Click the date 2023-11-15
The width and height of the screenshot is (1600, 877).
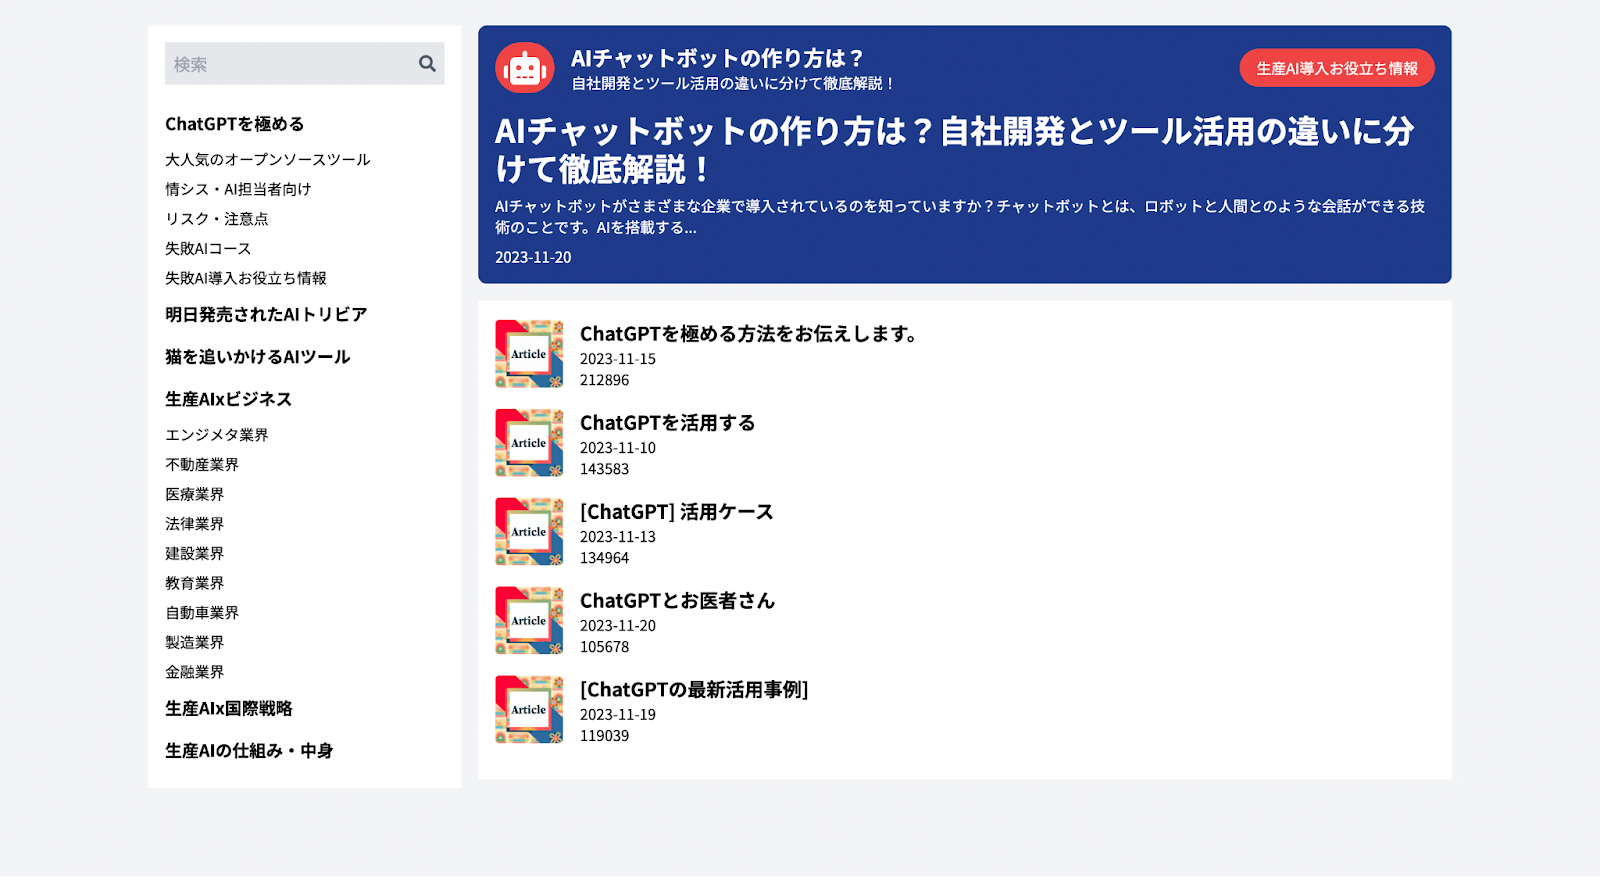click(x=618, y=359)
